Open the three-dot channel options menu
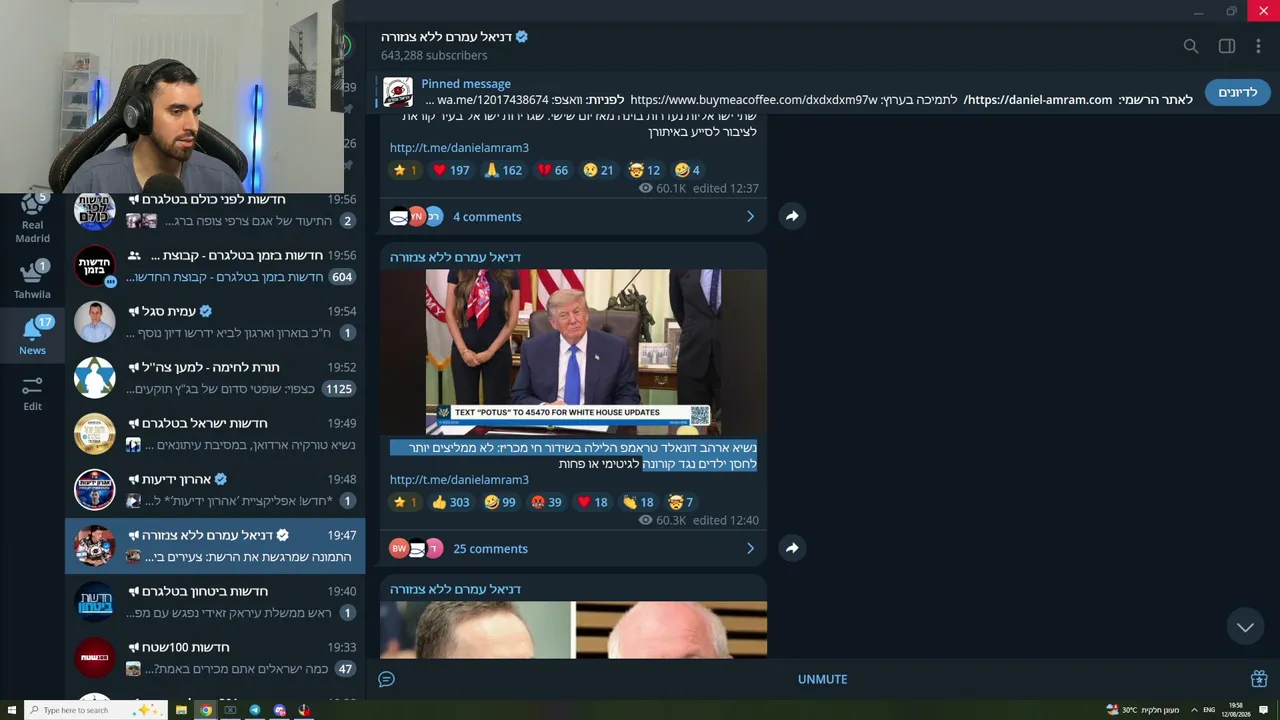 [1258, 46]
